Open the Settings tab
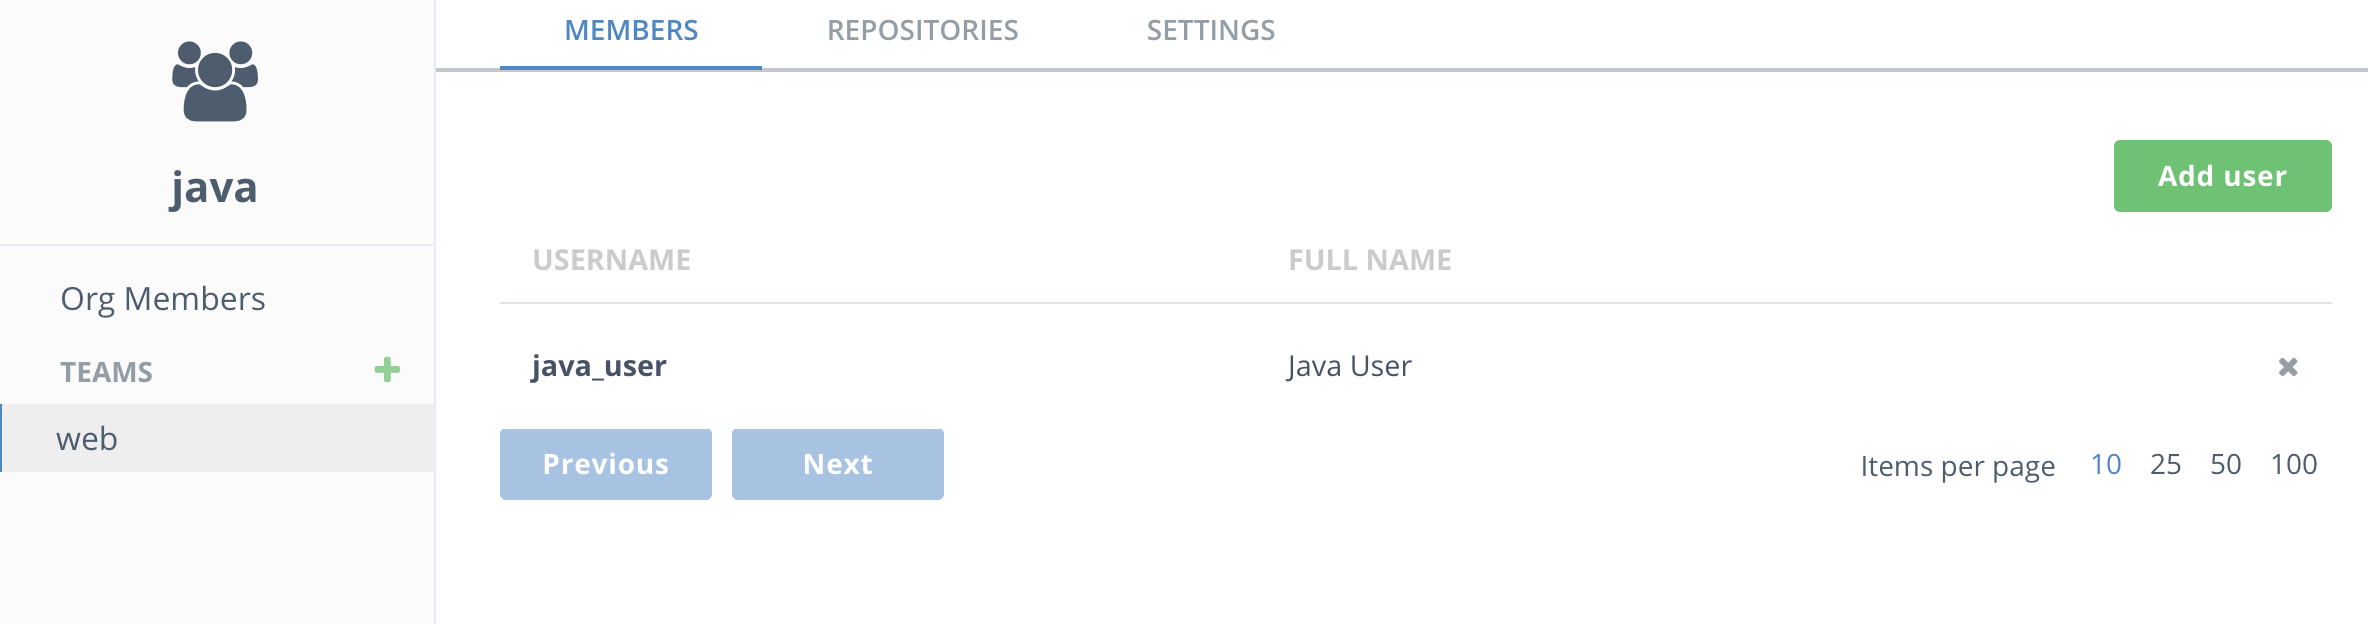The height and width of the screenshot is (624, 2368). click(x=1210, y=31)
